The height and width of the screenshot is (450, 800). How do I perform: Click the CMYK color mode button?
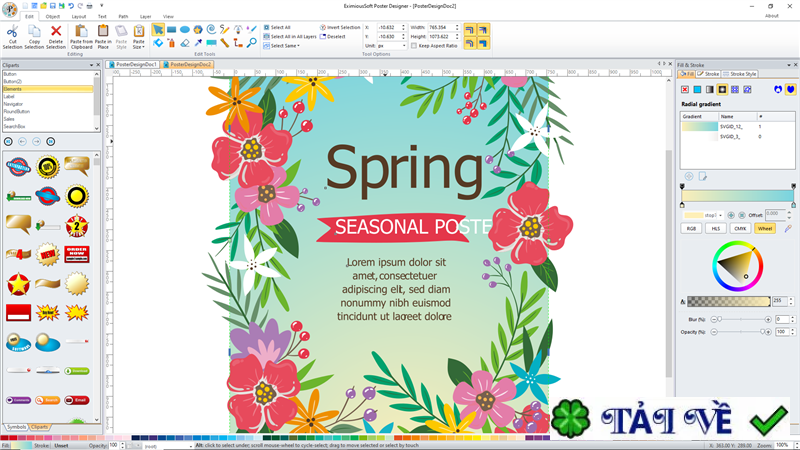pos(740,229)
